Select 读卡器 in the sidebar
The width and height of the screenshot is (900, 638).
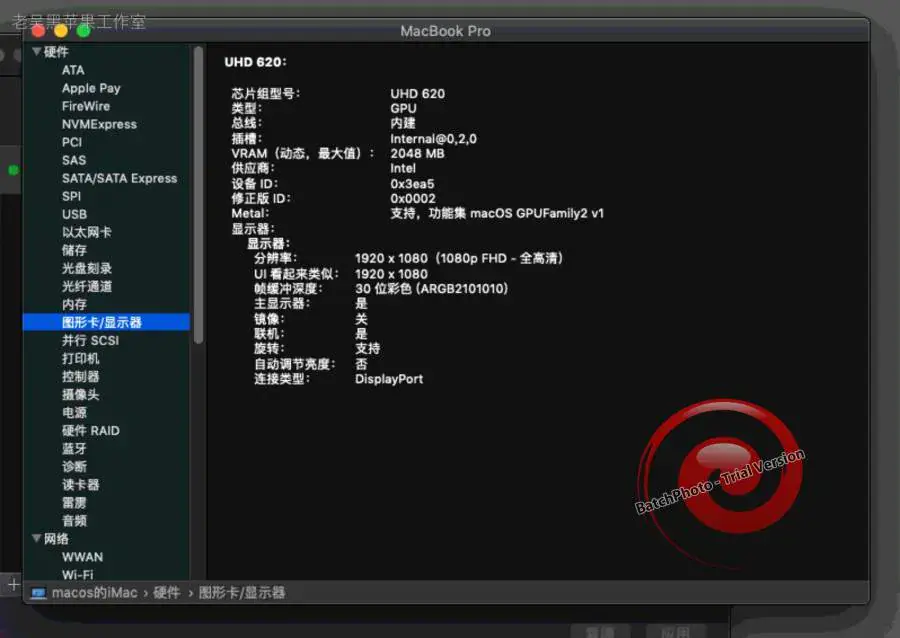coord(81,485)
